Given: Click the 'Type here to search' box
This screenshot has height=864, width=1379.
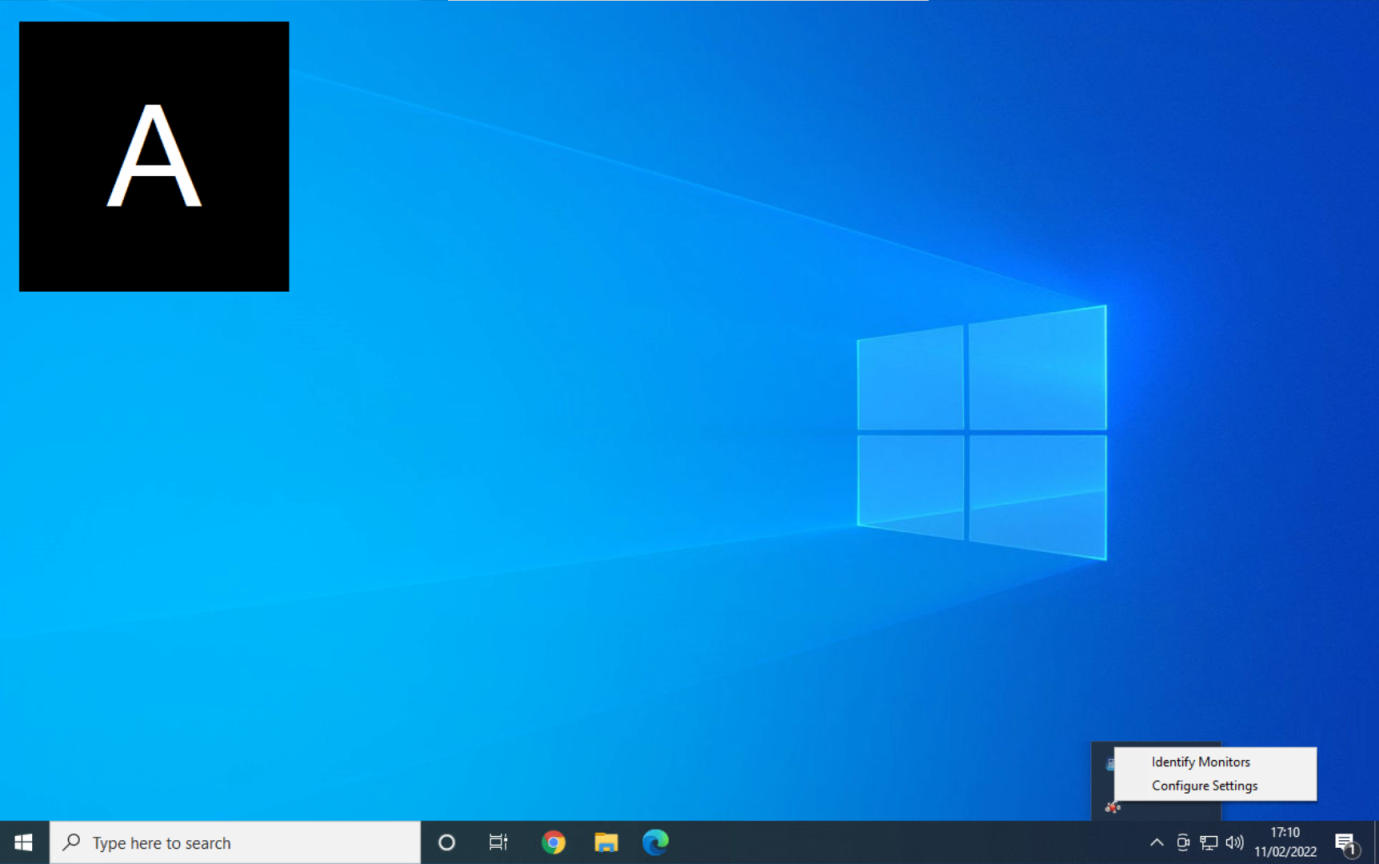Looking at the screenshot, I should coord(235,843).
